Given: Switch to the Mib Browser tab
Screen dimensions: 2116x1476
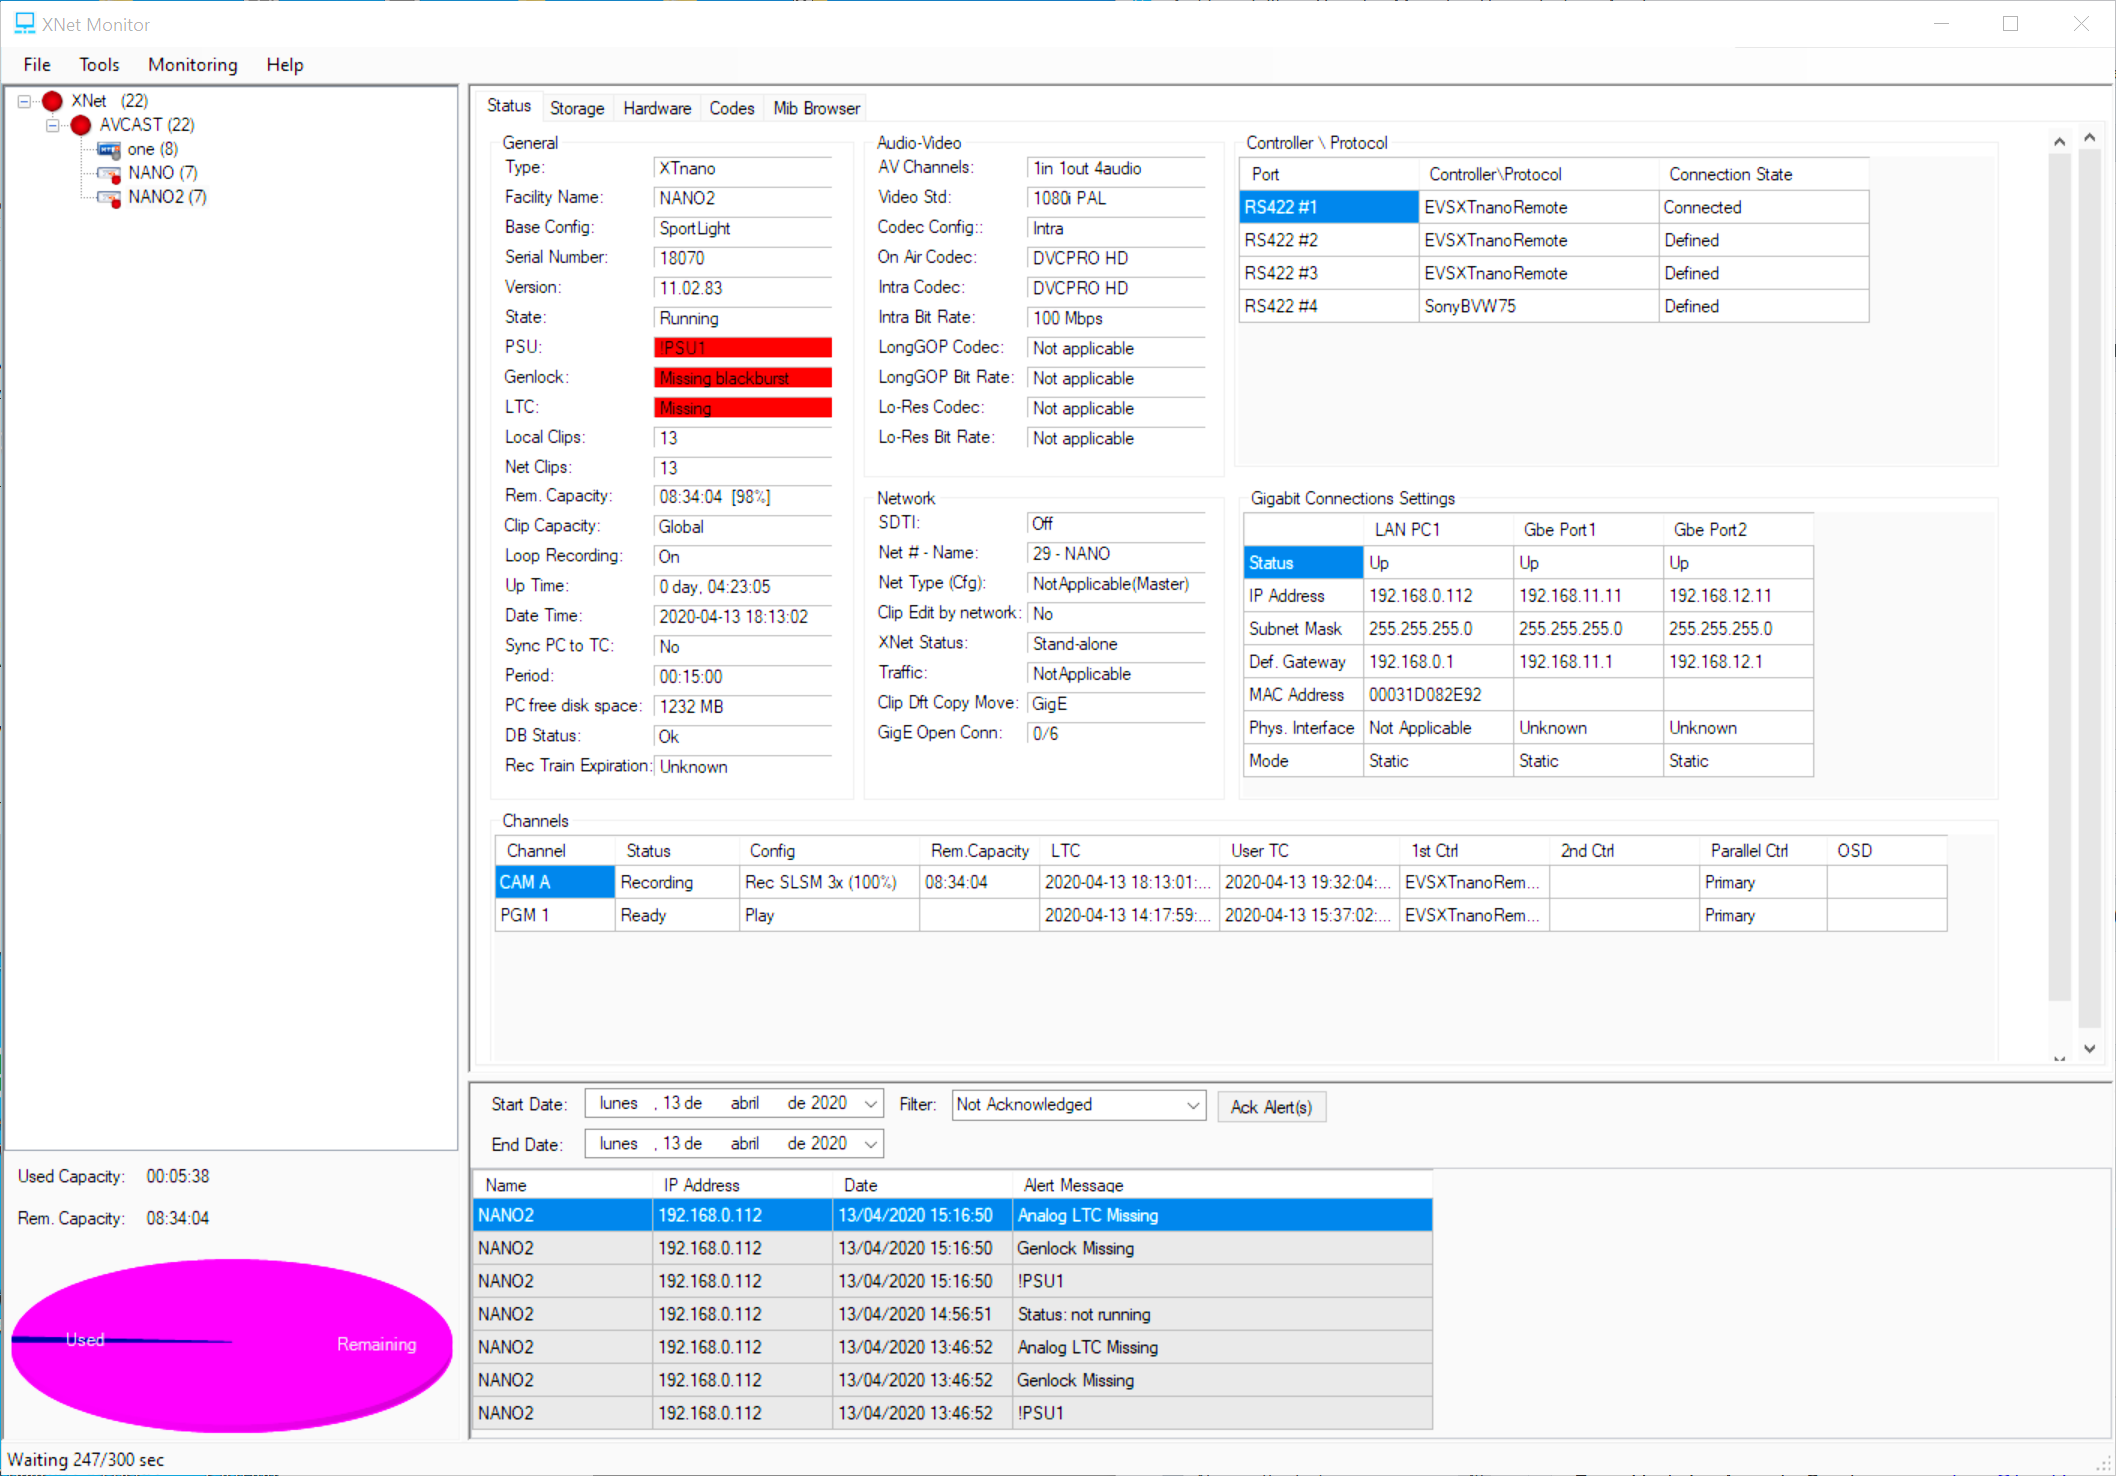Looking at the screenshot, I should tap(815, 108).
